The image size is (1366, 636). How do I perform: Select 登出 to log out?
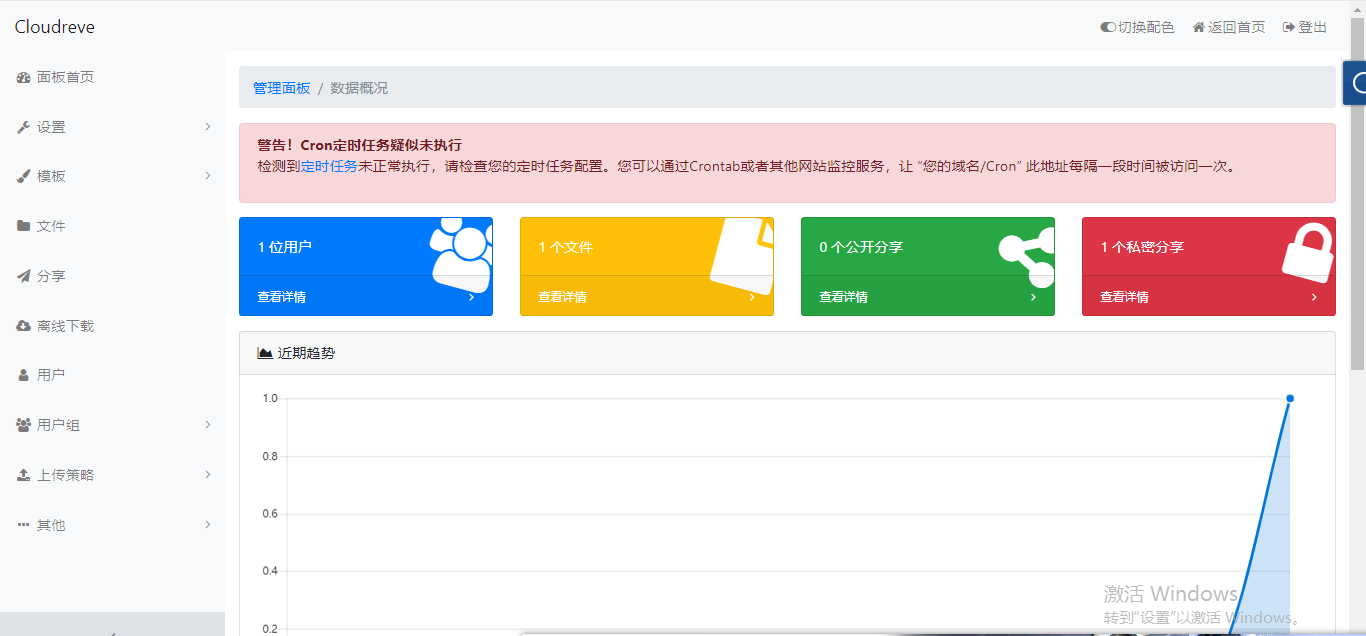[x=1305, y=27]
